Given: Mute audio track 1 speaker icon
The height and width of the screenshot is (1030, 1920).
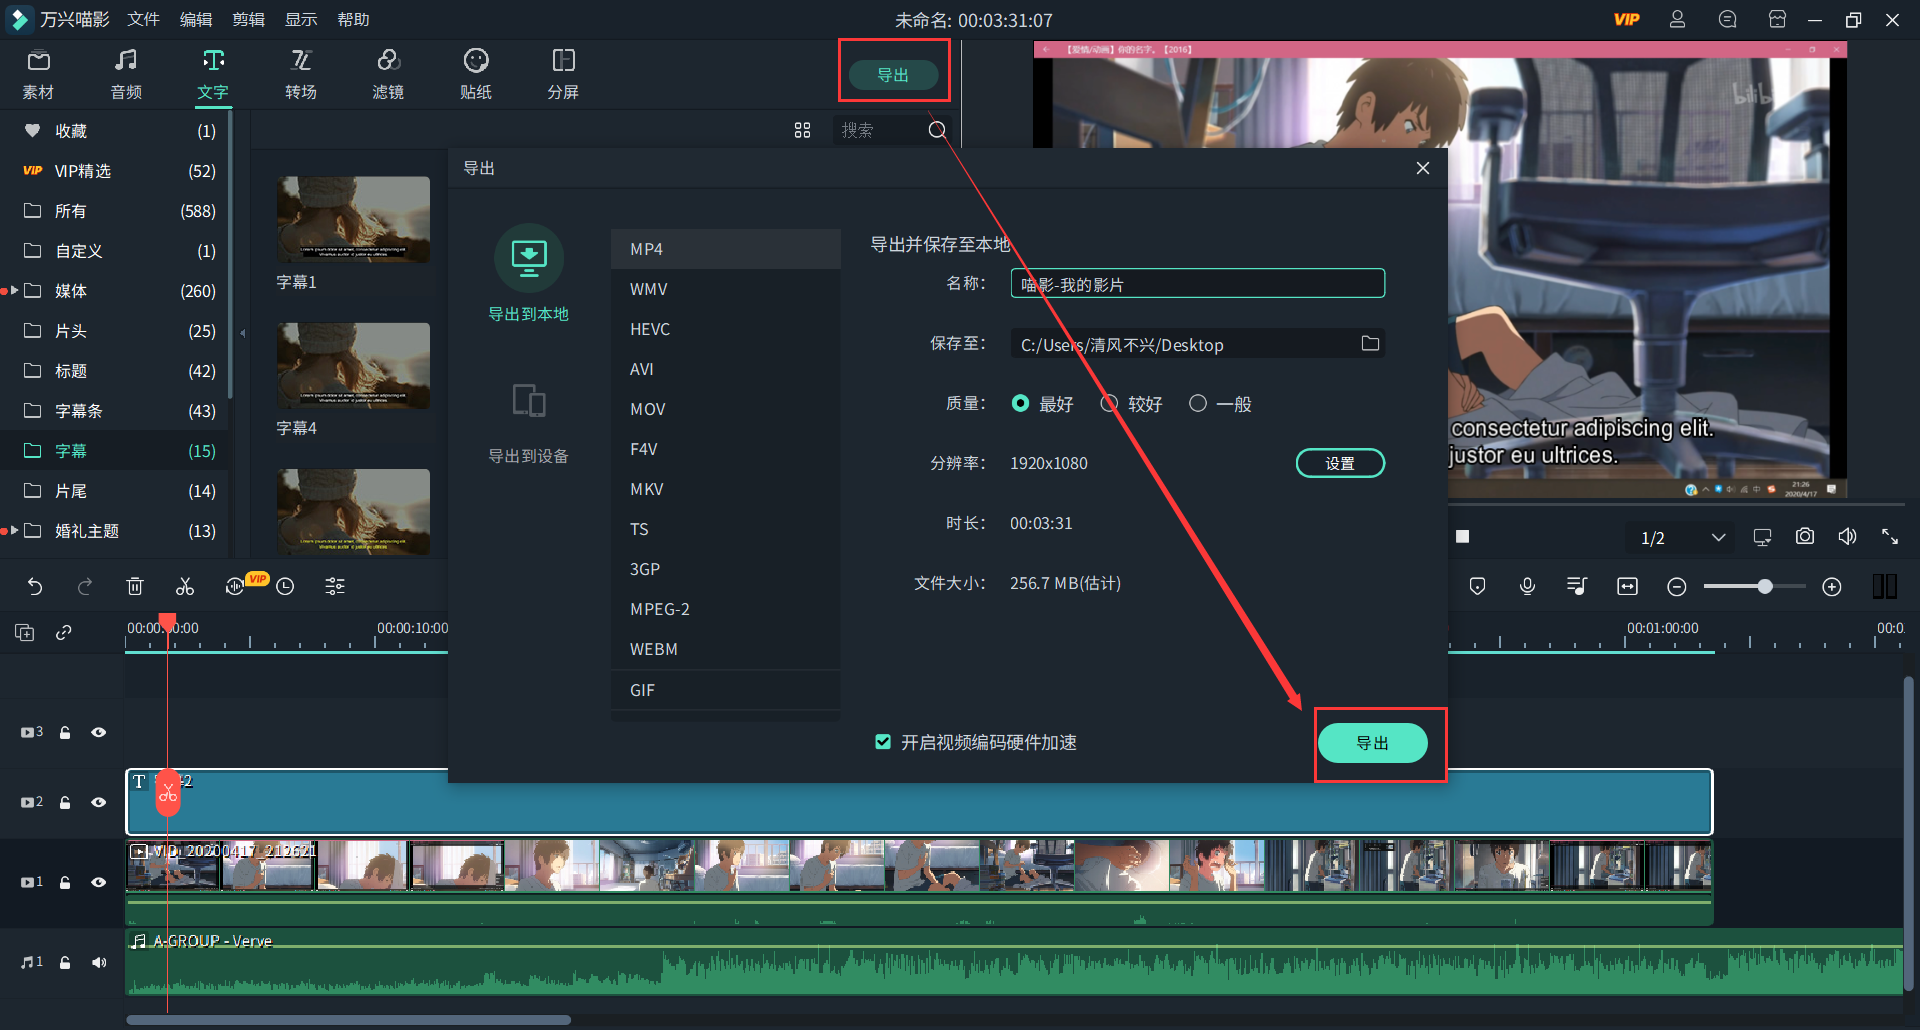Looking at the screenshot, I should (x=98, y=962).
